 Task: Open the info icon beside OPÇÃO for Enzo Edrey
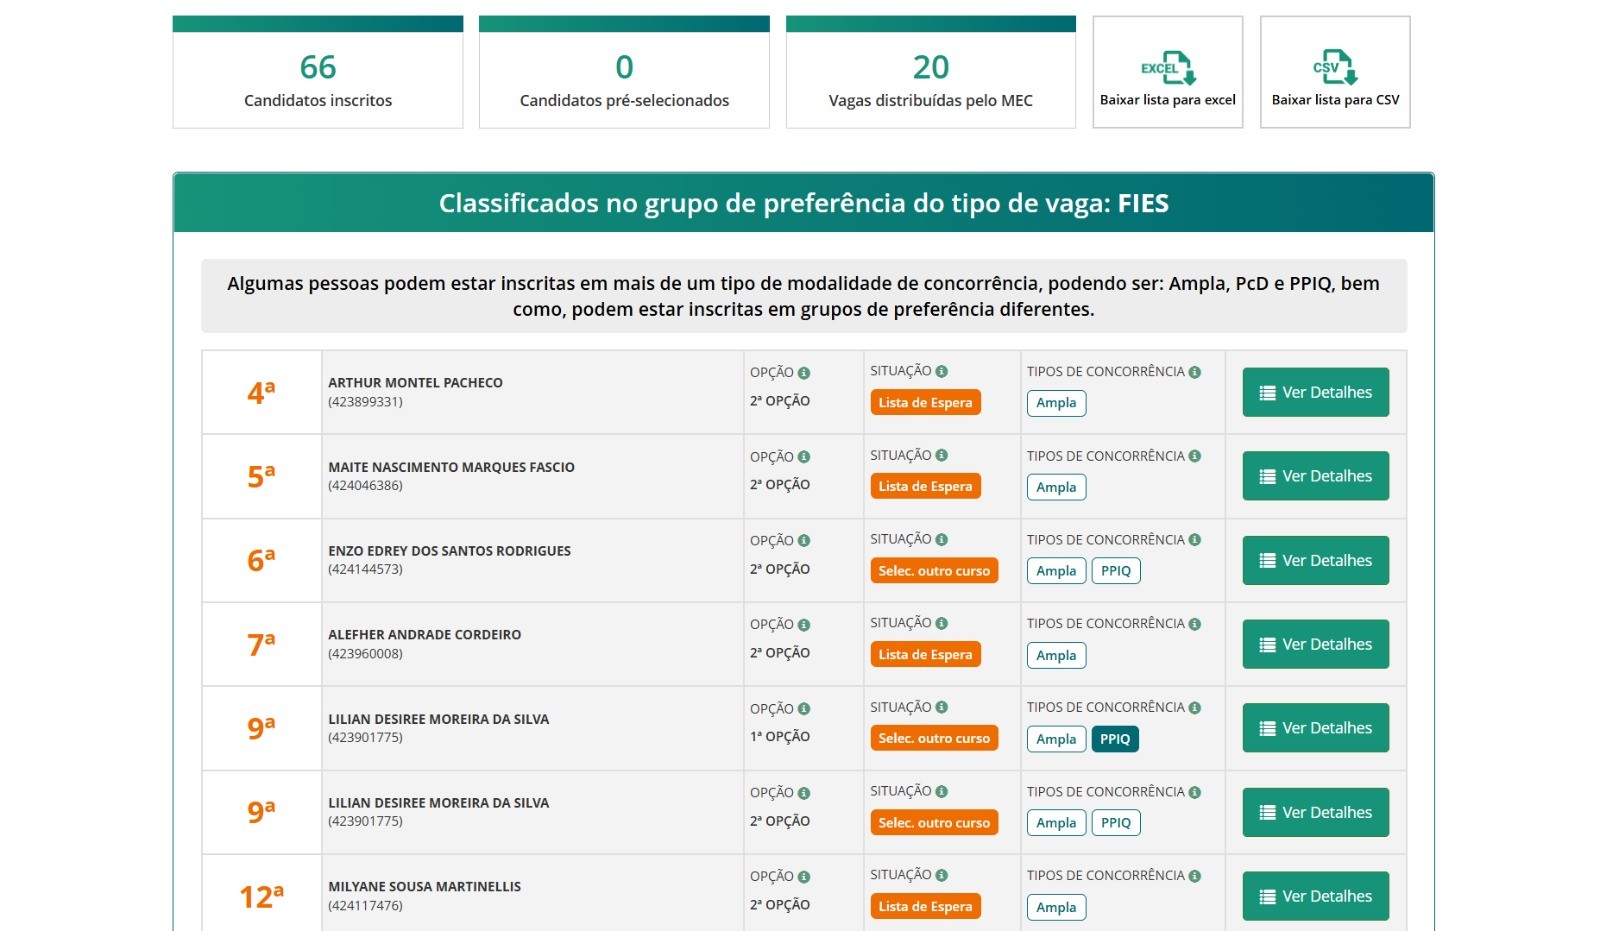tap(804, 541)
